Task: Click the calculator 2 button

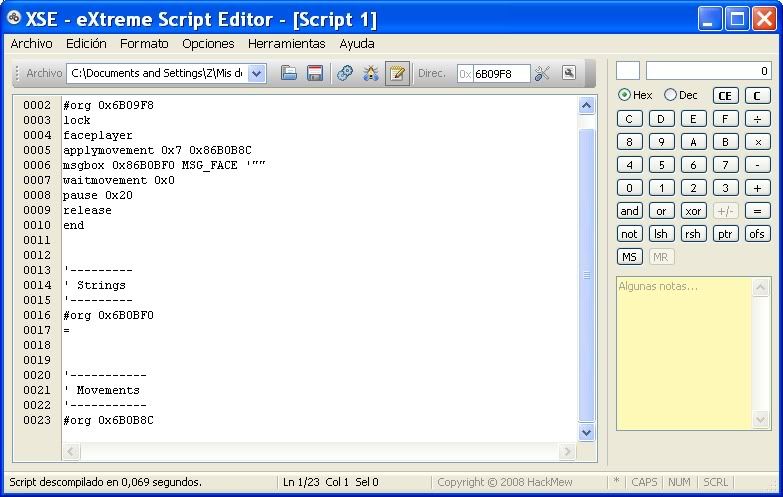Action: pyautogui.click(x=693, y=188)
